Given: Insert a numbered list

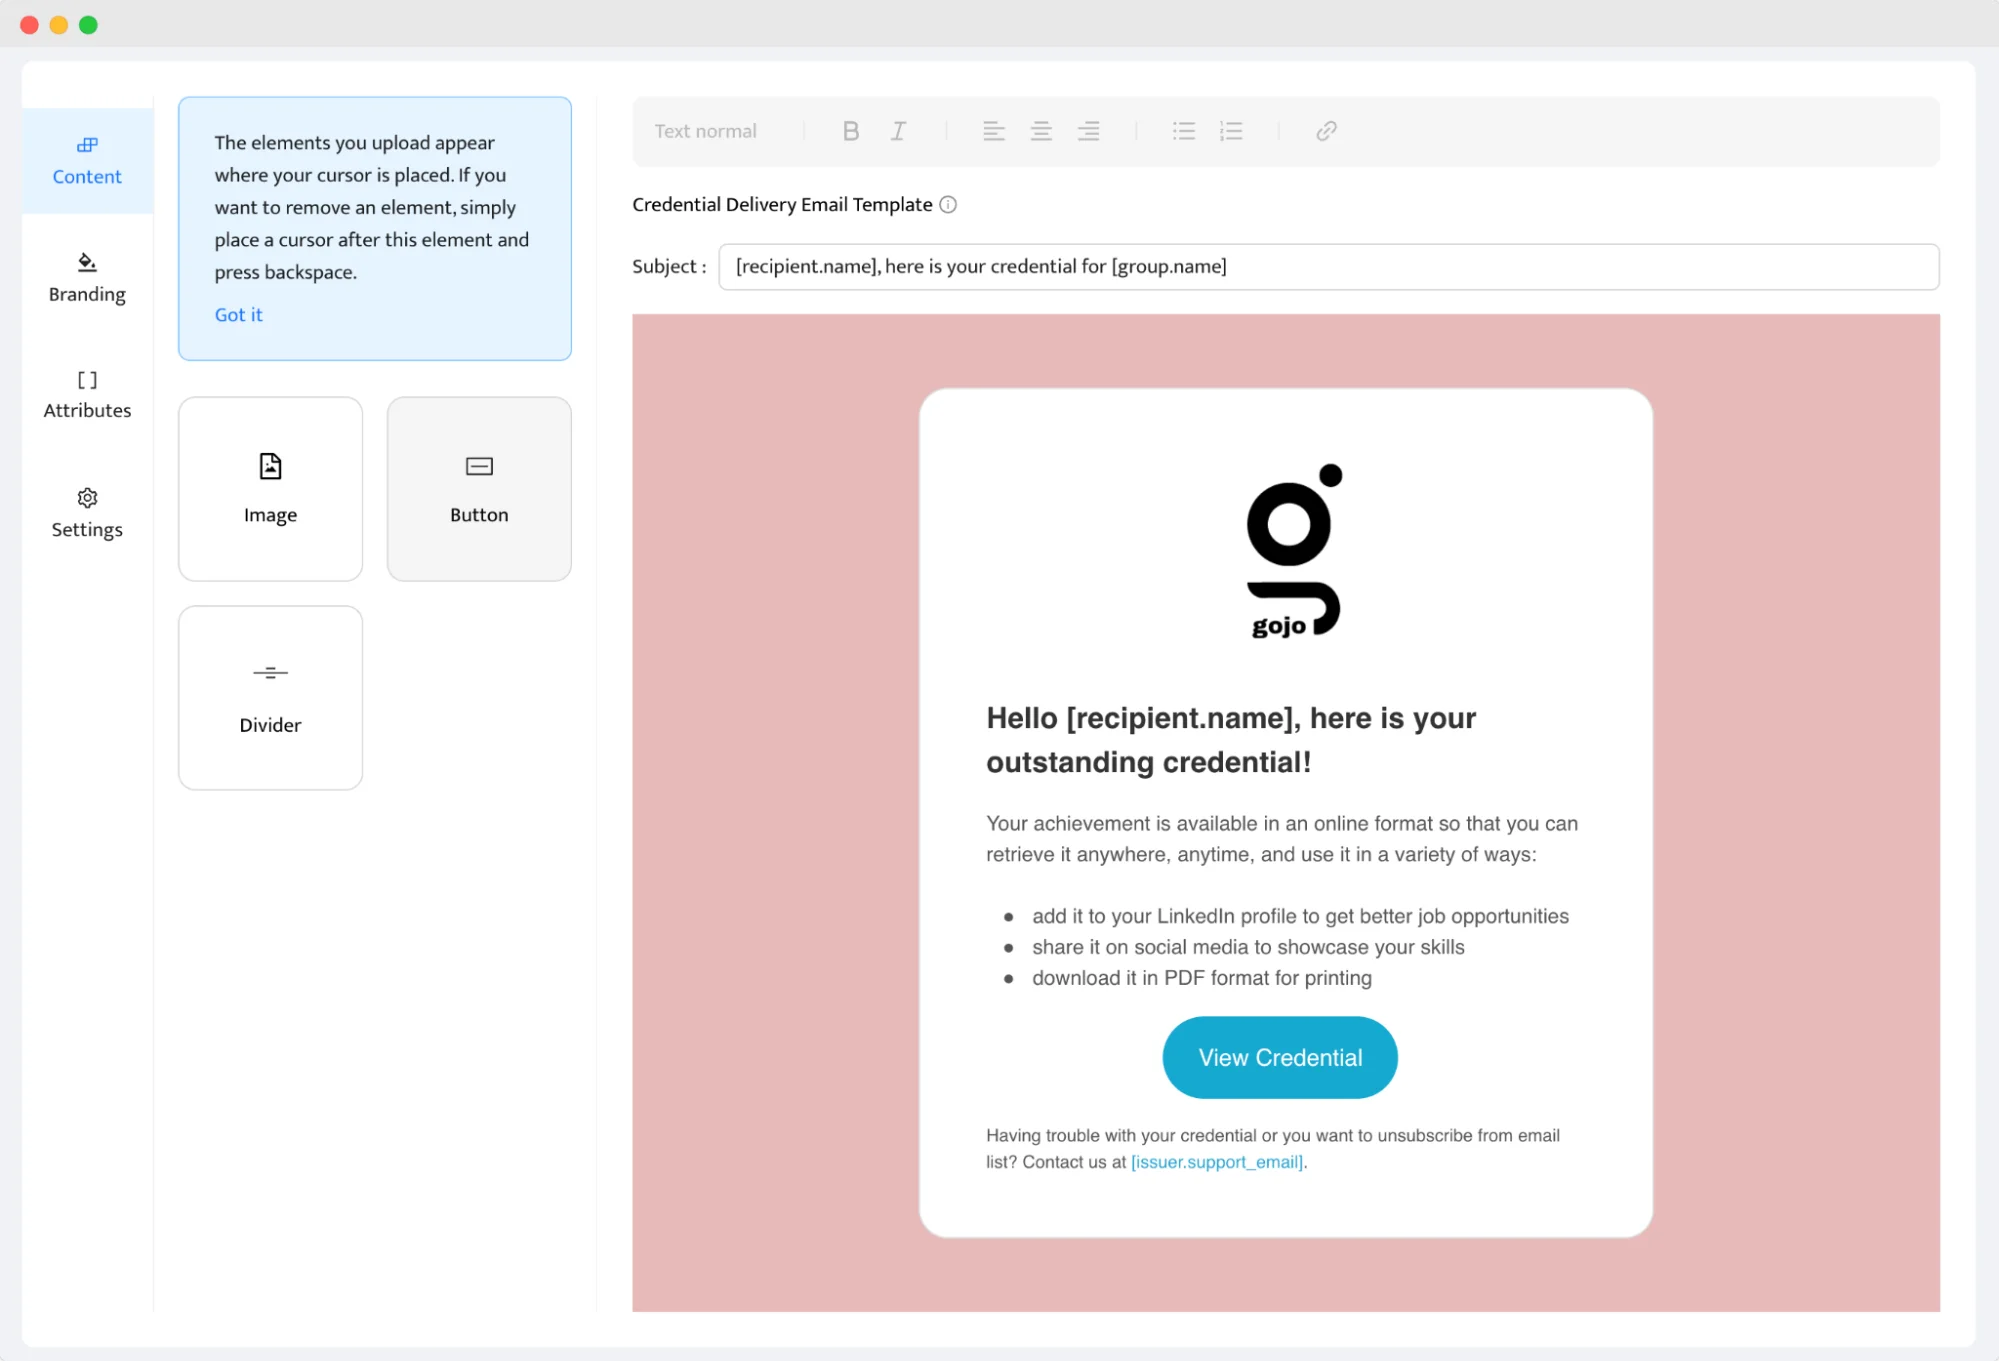Looking at the screenshot, I should (1231, 131).
